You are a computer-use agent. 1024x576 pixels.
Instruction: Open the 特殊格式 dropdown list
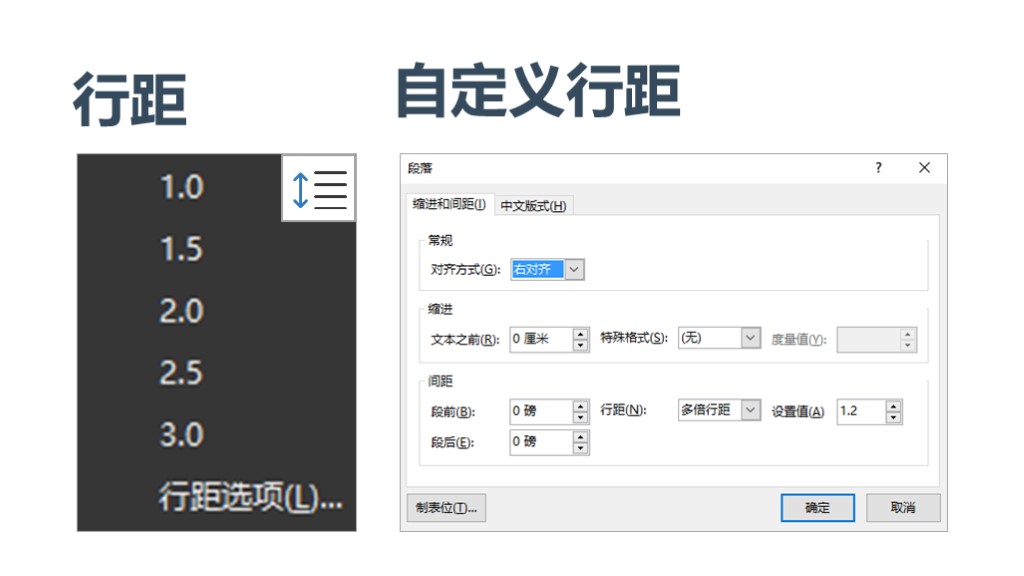(751, 338)
